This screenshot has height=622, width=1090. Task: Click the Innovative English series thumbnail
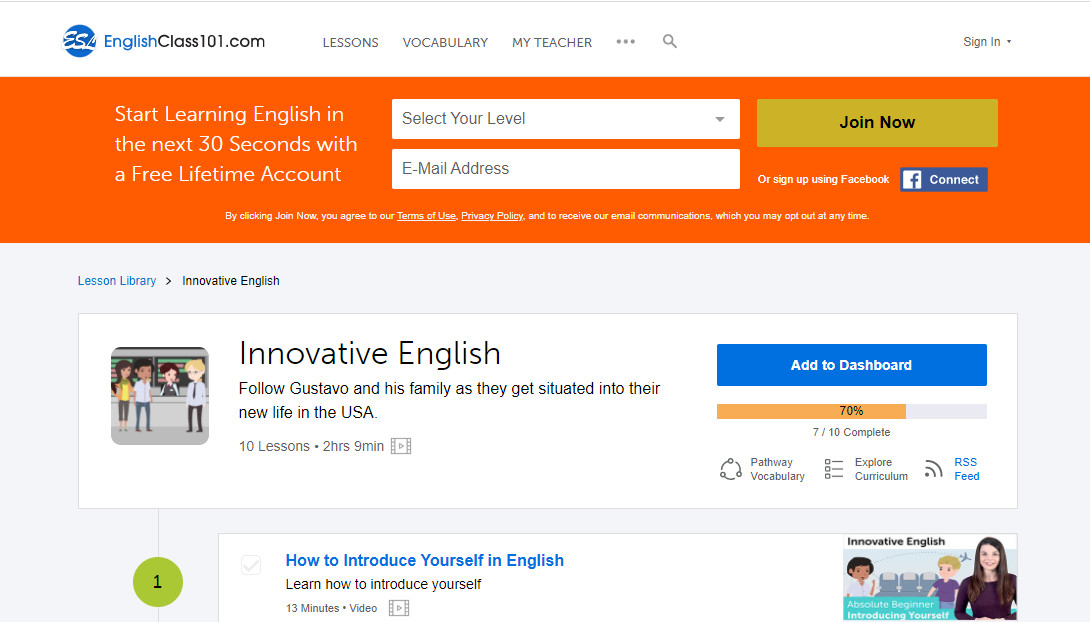[160, 395]
